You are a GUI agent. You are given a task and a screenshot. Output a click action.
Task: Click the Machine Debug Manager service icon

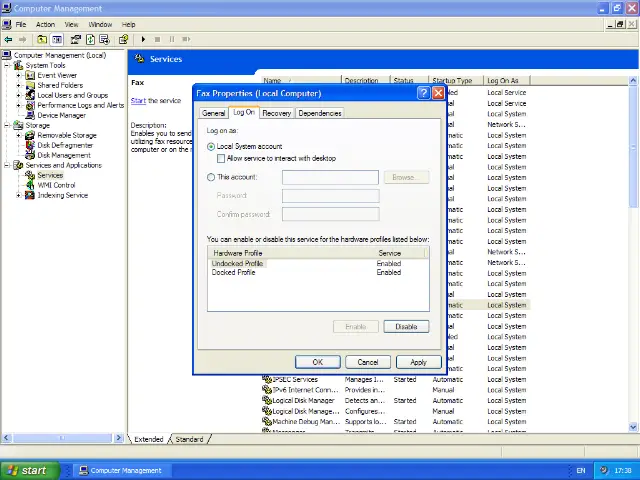(267, 422)
